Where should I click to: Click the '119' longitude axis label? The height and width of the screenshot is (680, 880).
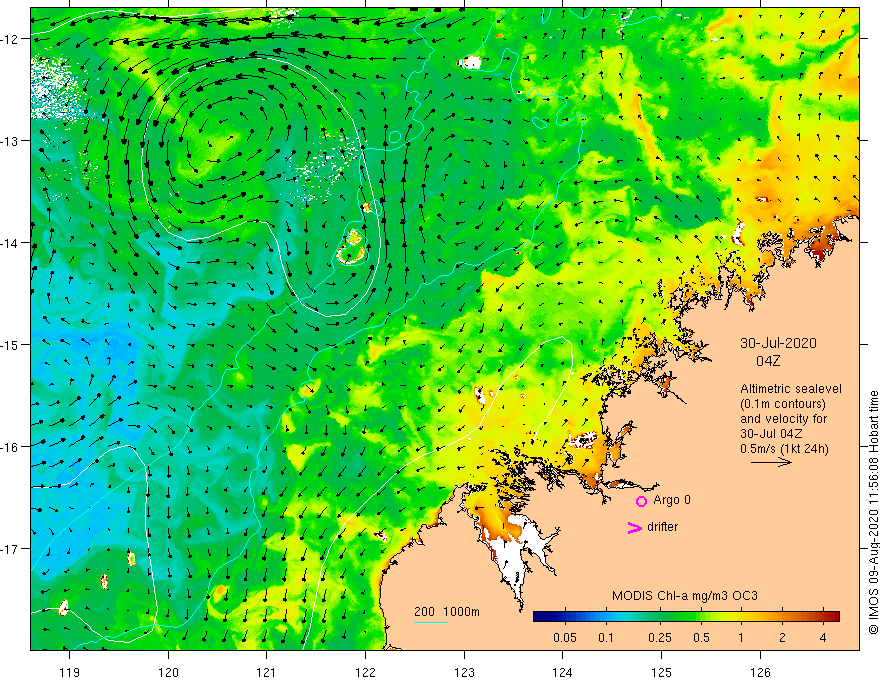click(x=69, y=672)
